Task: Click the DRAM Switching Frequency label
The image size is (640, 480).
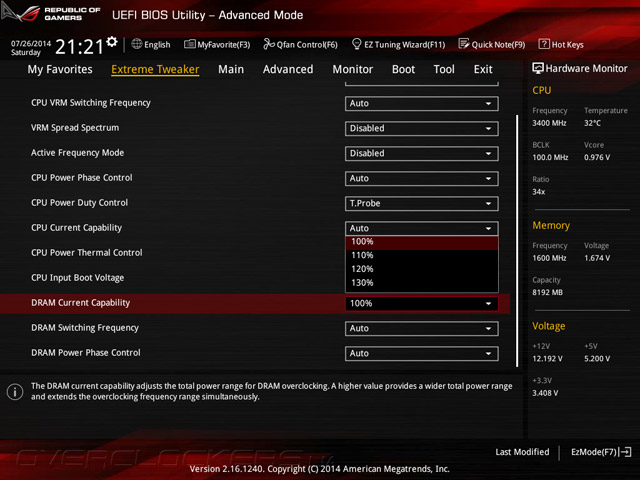Action: point(85,328)
